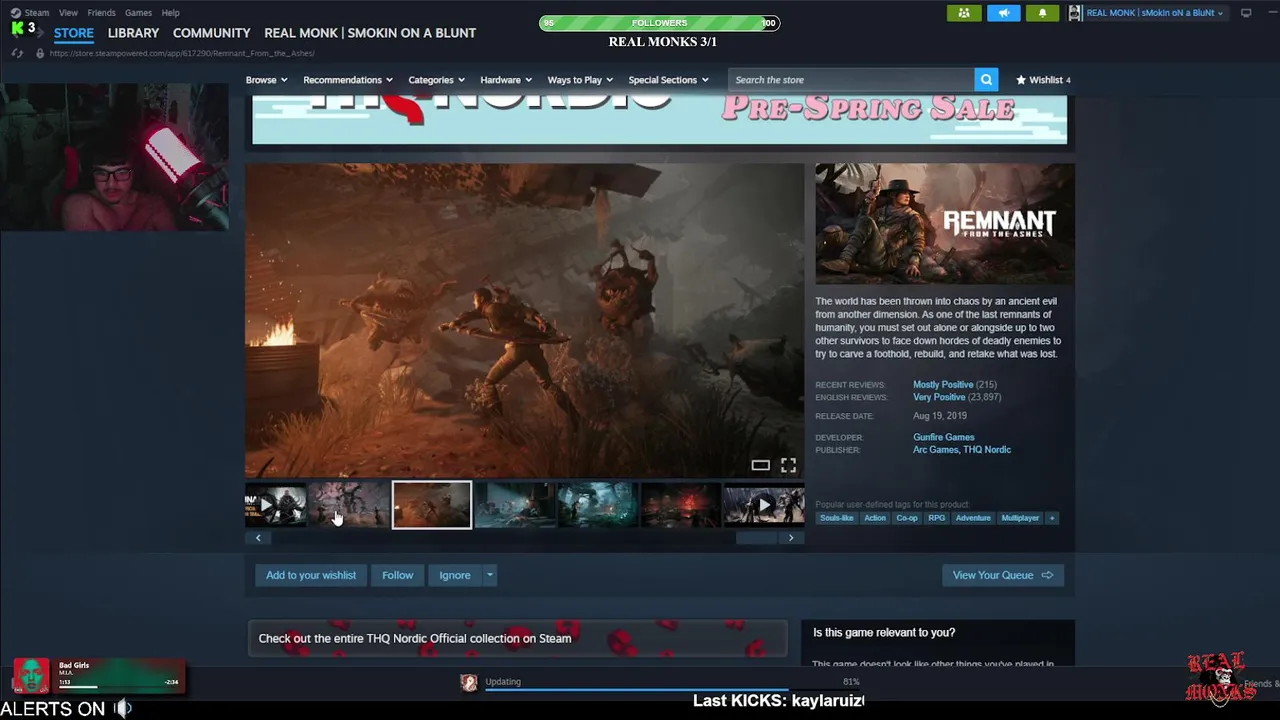
Task: Click the Search the store input field
Action: point(851,80)
